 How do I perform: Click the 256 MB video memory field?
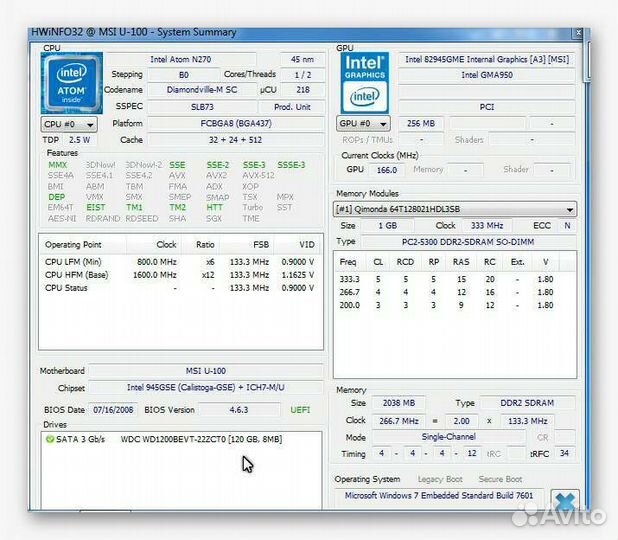point(421,124)
